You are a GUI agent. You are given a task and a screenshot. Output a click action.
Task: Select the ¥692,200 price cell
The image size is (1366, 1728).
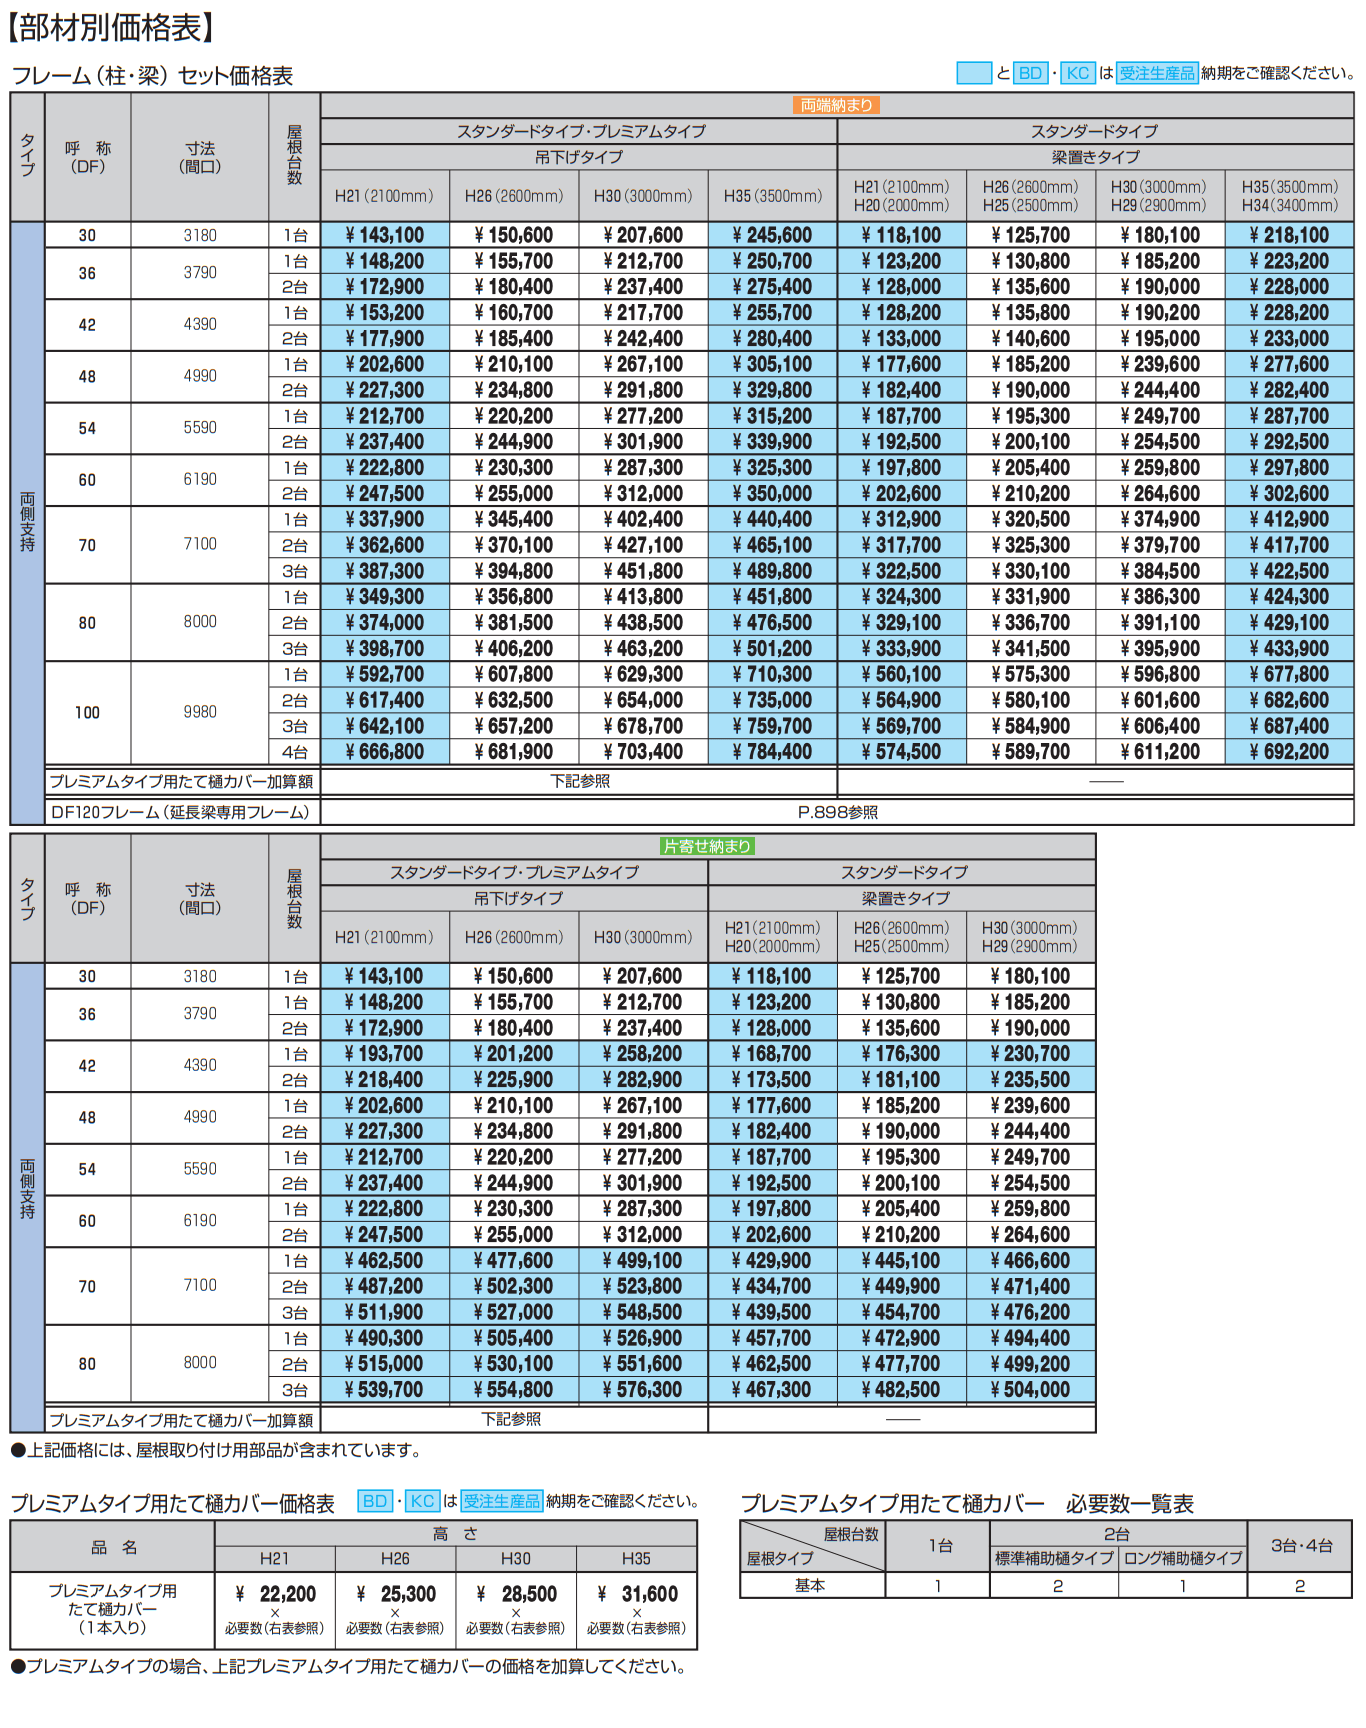click(1289, 752)
